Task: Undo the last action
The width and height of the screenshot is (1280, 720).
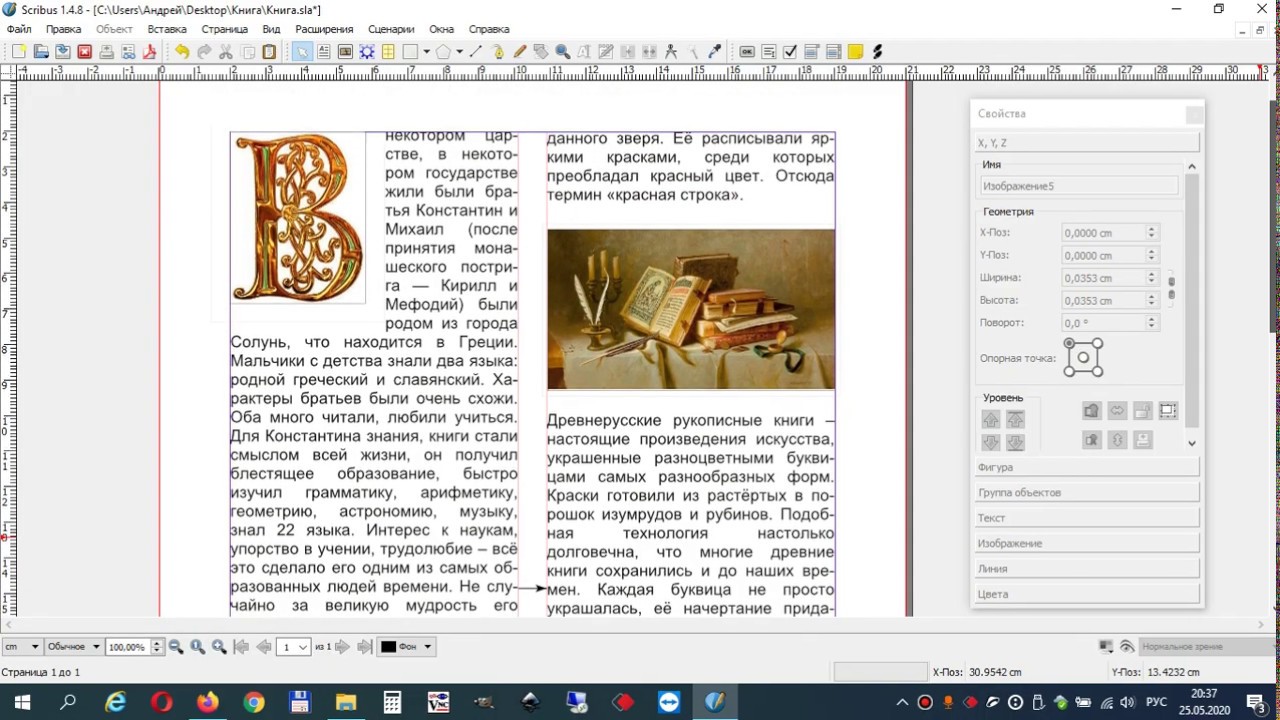Action: point(182,52)
